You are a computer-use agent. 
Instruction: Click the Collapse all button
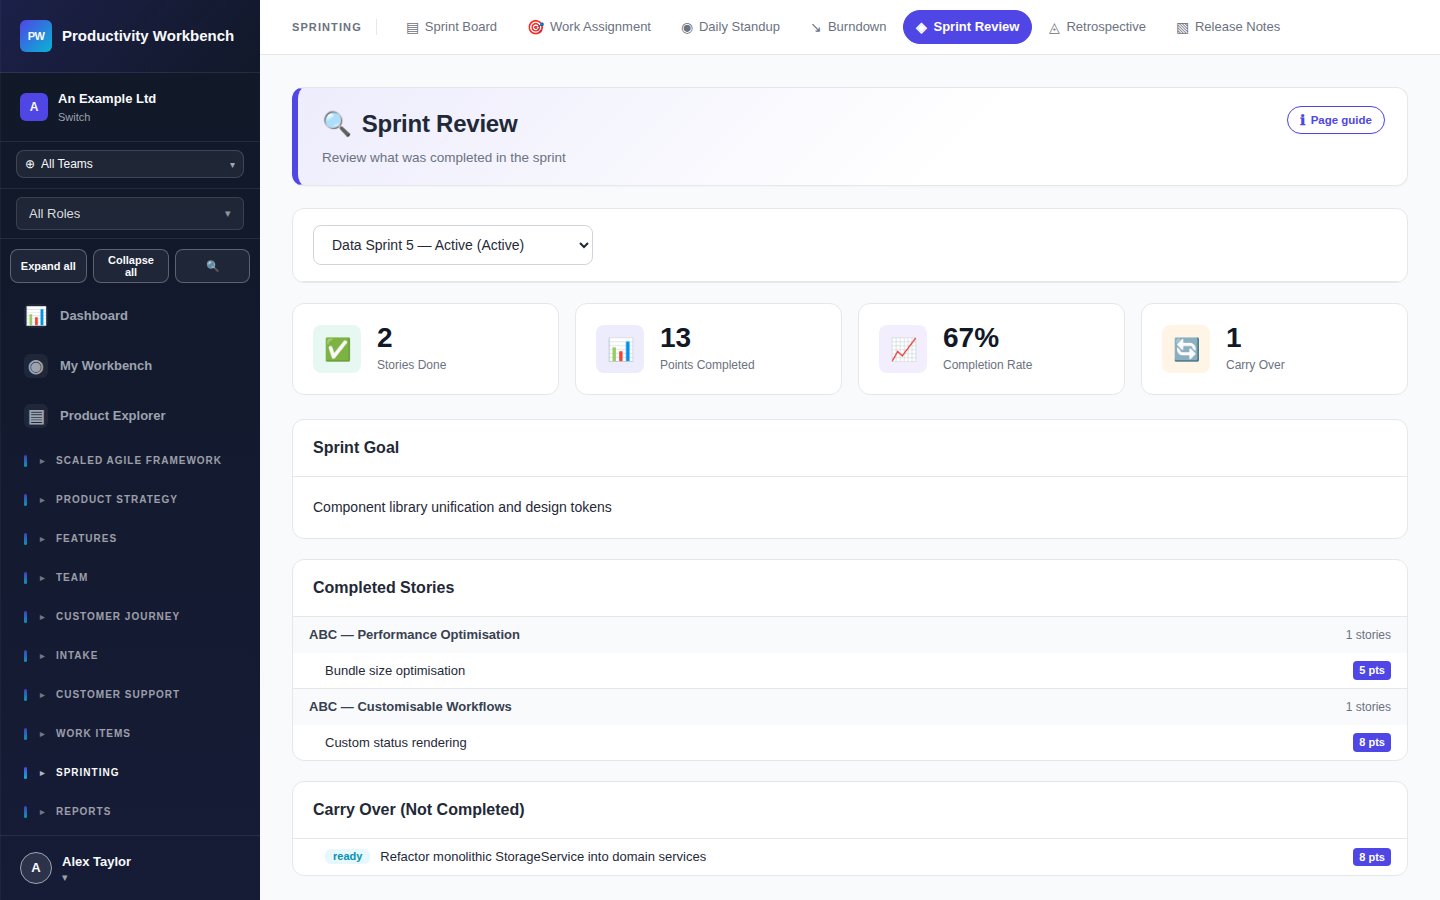(x=131, y=266)
